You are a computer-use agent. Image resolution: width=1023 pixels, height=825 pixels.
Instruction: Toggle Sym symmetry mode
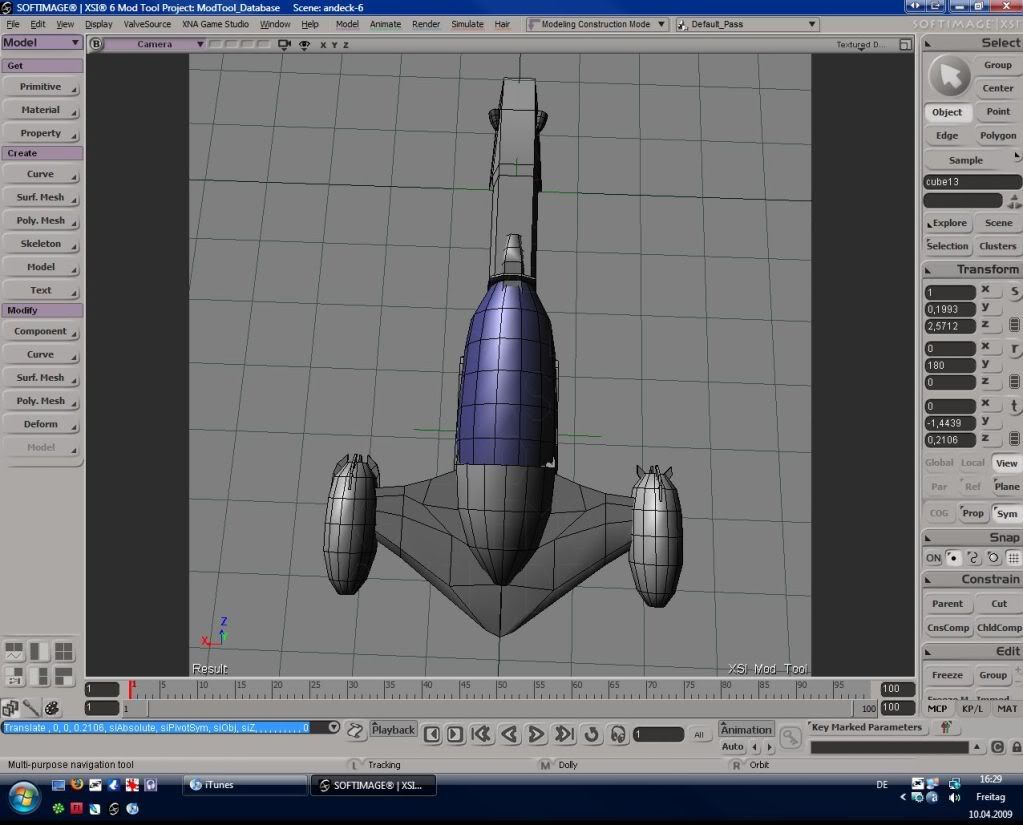tap(1007, 514)
